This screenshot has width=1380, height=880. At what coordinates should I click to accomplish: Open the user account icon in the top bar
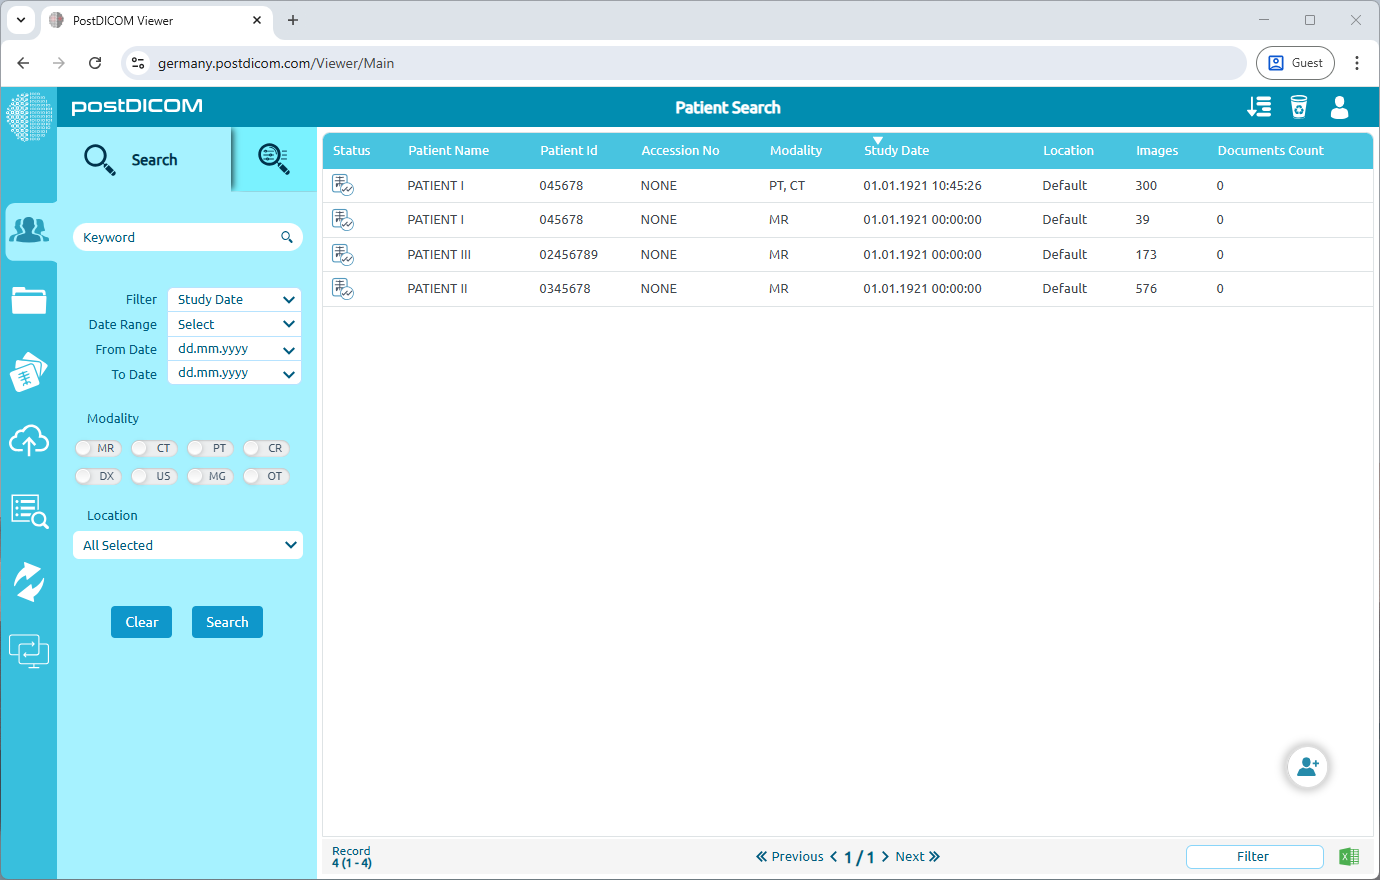[x=1339, y=107]
